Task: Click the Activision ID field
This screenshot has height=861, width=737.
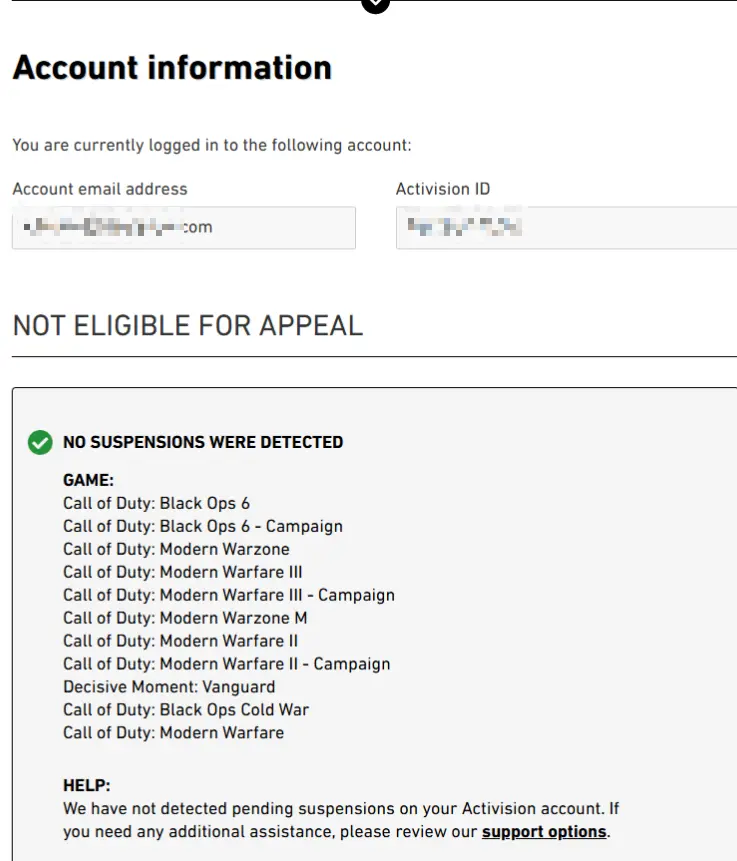Action: tap(565, 228)
